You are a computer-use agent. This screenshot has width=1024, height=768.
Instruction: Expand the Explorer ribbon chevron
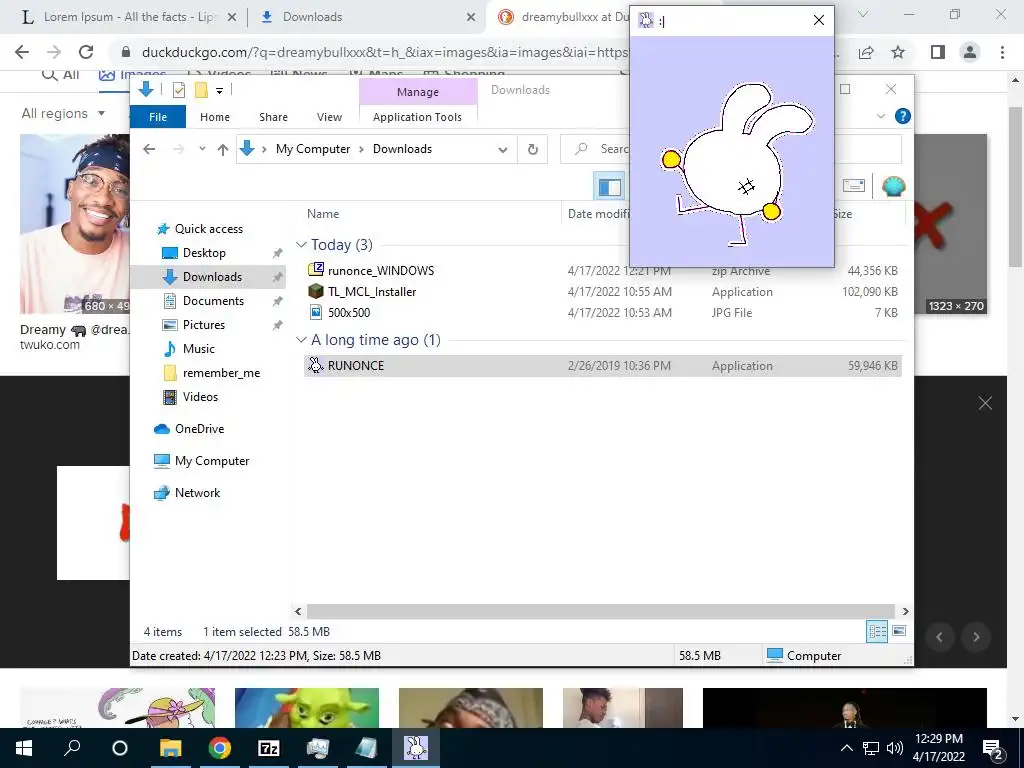coord(880,116)
